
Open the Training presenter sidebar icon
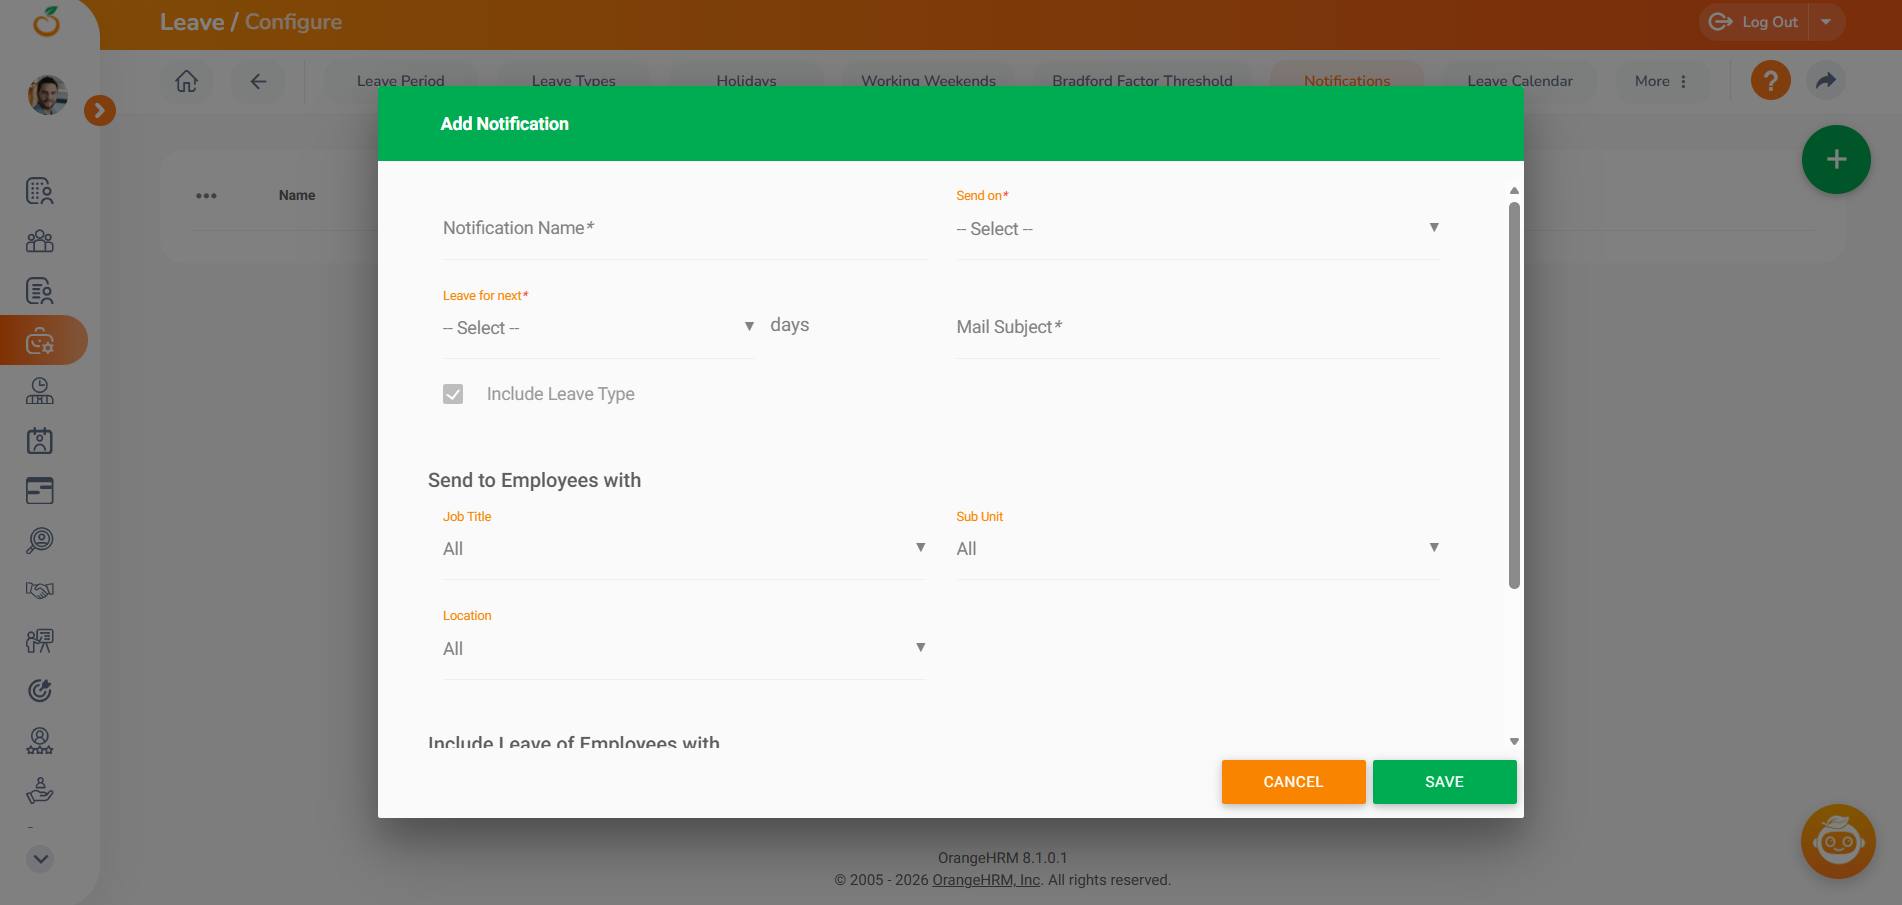pyautogui.click(x=40, y=641)
